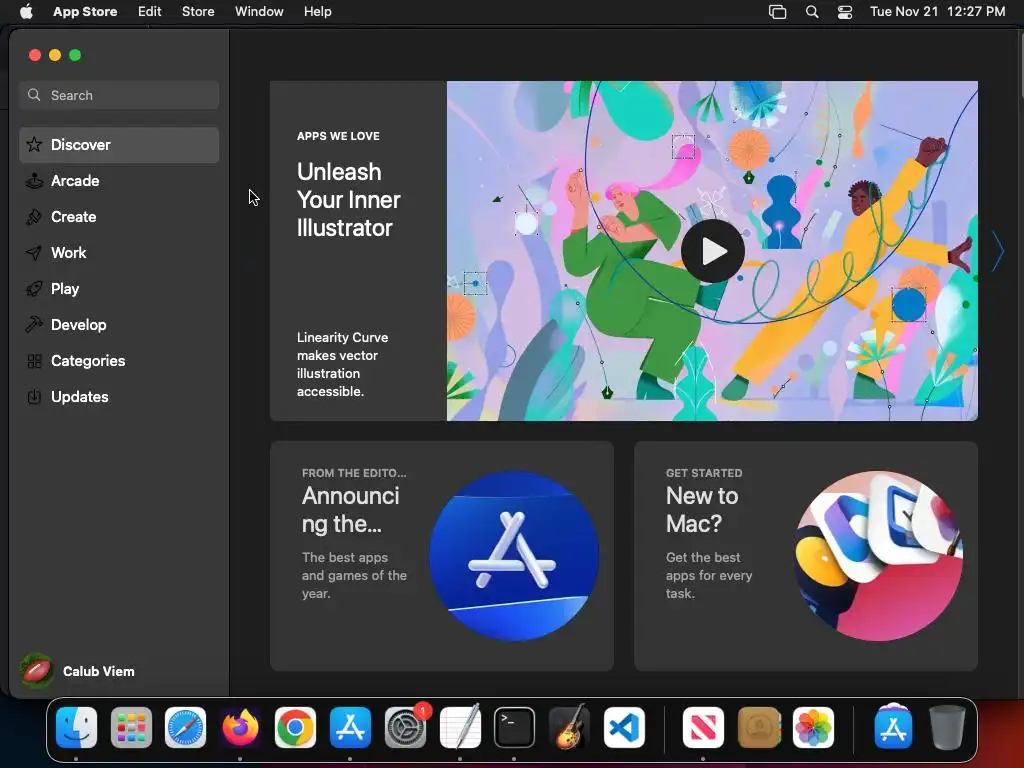1024x768 pixels.
Task: Click the New to Mac app icons artwork
Action: 878,556
